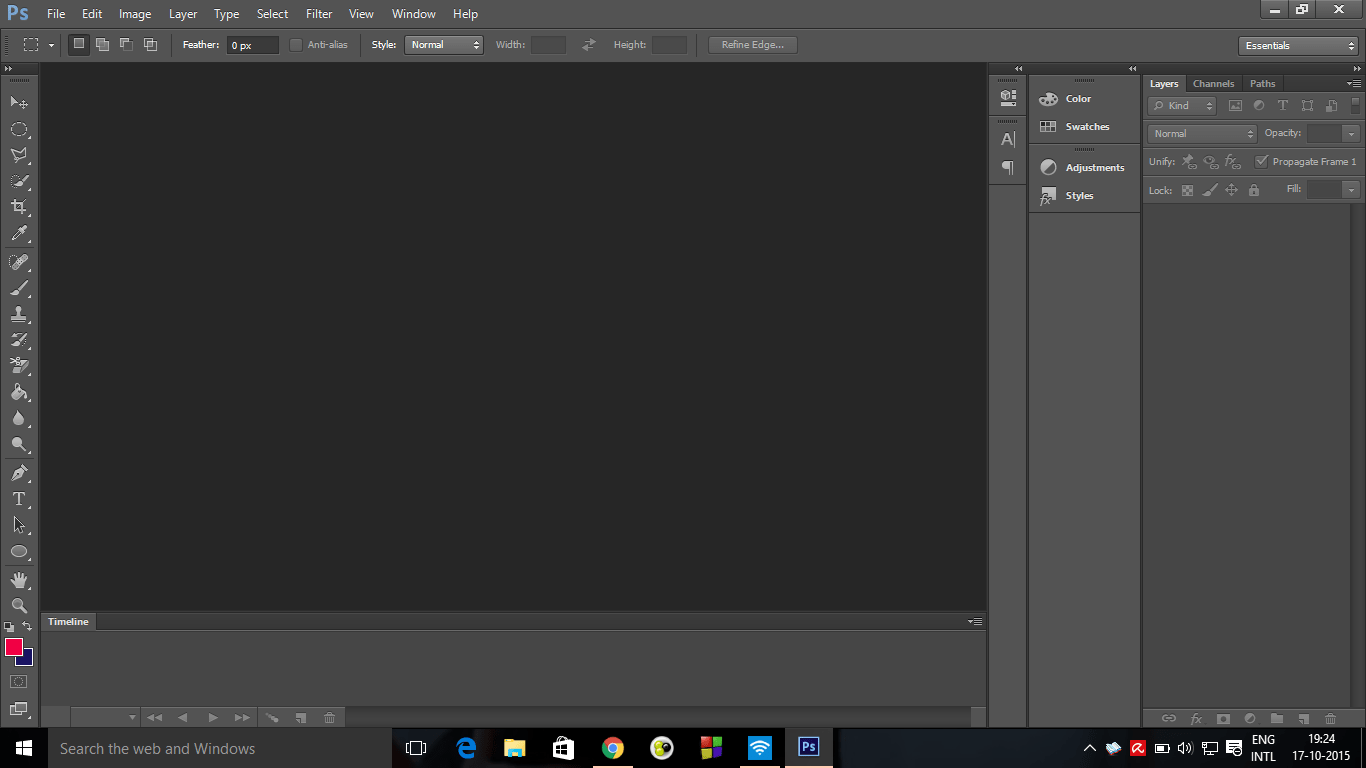Select the Pen tool
1366x768 pixels.
(19, 472)
